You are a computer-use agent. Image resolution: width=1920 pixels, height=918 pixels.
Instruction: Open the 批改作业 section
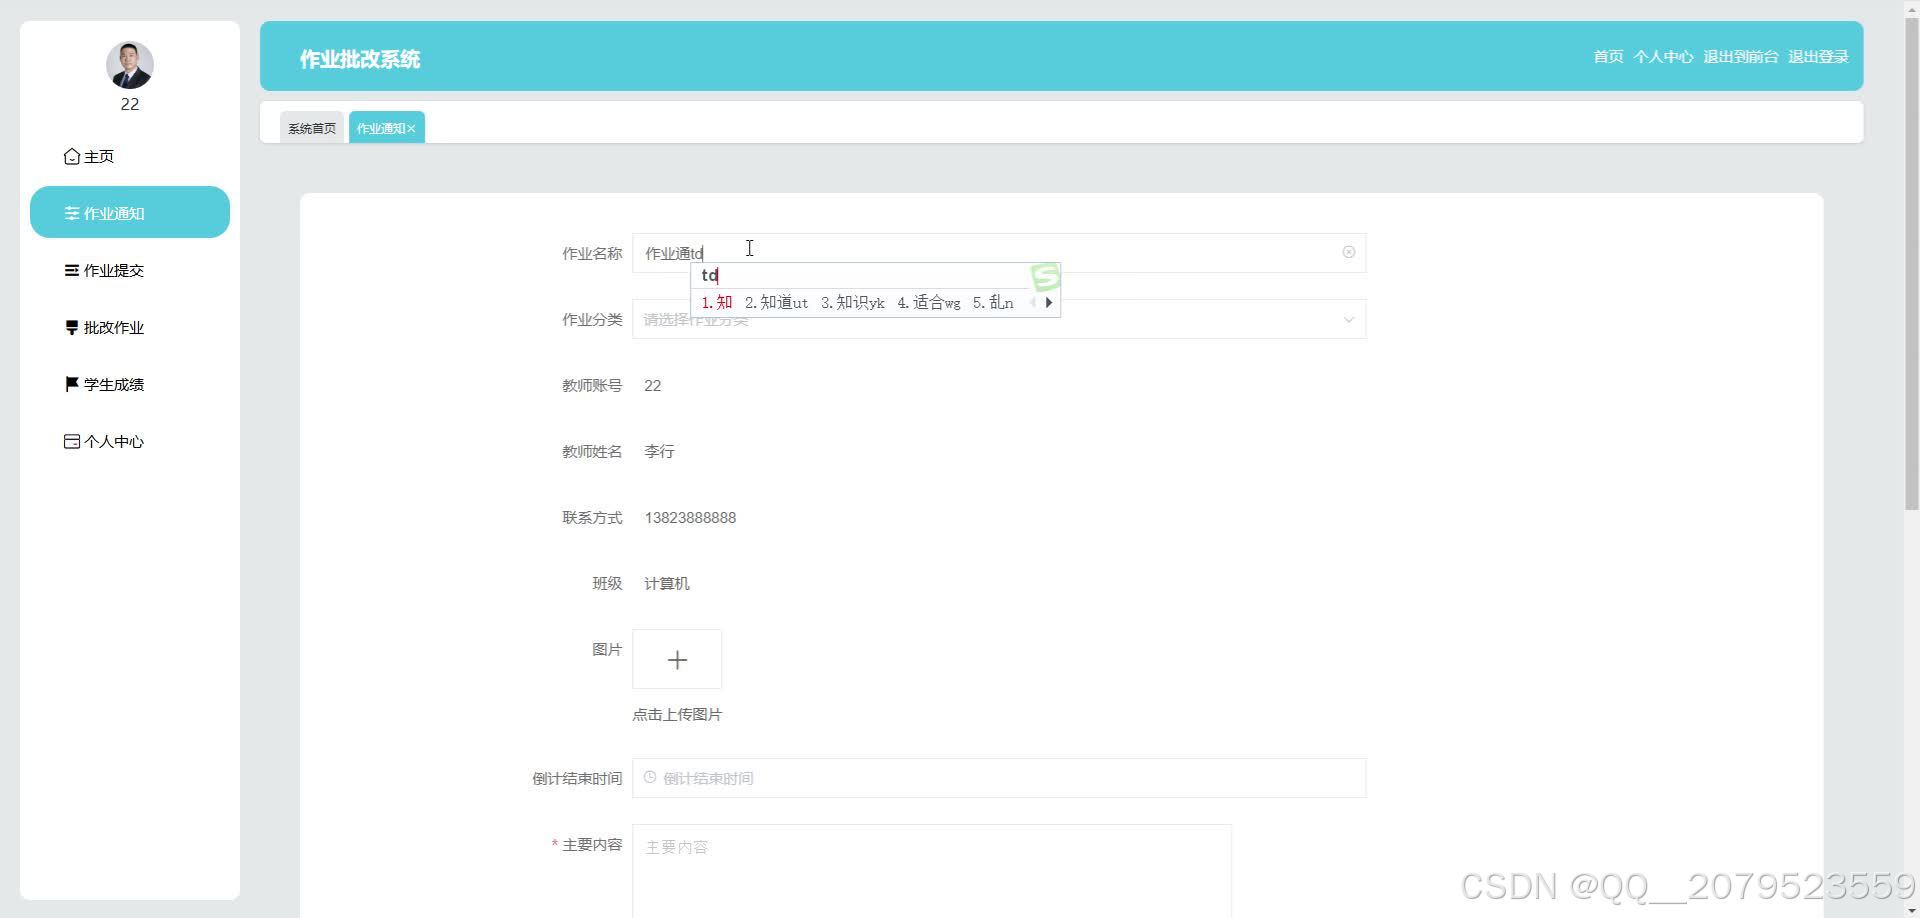click(113, 327)
